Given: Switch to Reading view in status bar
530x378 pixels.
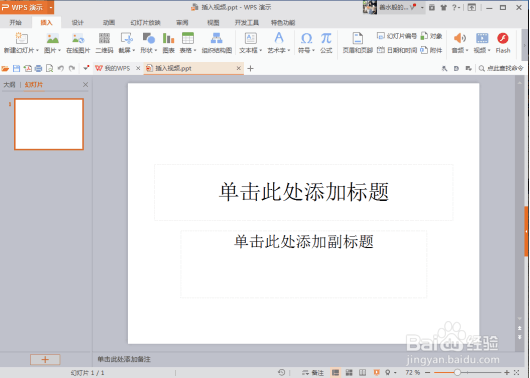Looking at the screenshot, I should click(x=362, y=373).
